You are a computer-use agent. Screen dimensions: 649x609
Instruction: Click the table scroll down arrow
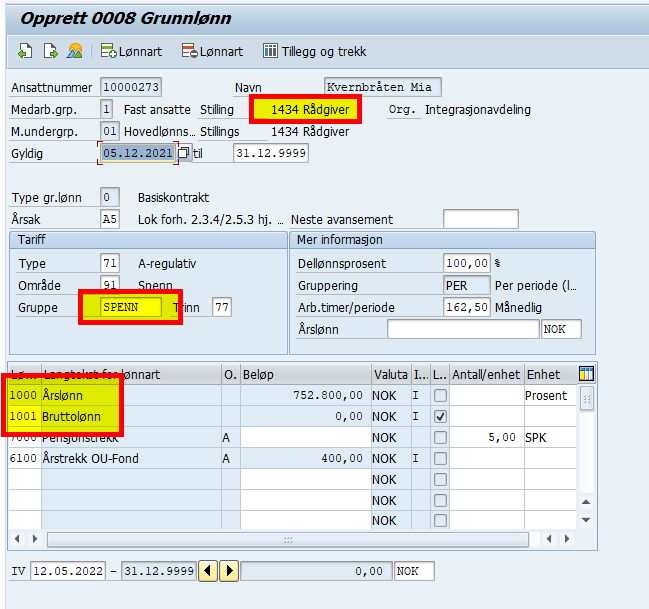pyautogui.click(x=586, y=520)
